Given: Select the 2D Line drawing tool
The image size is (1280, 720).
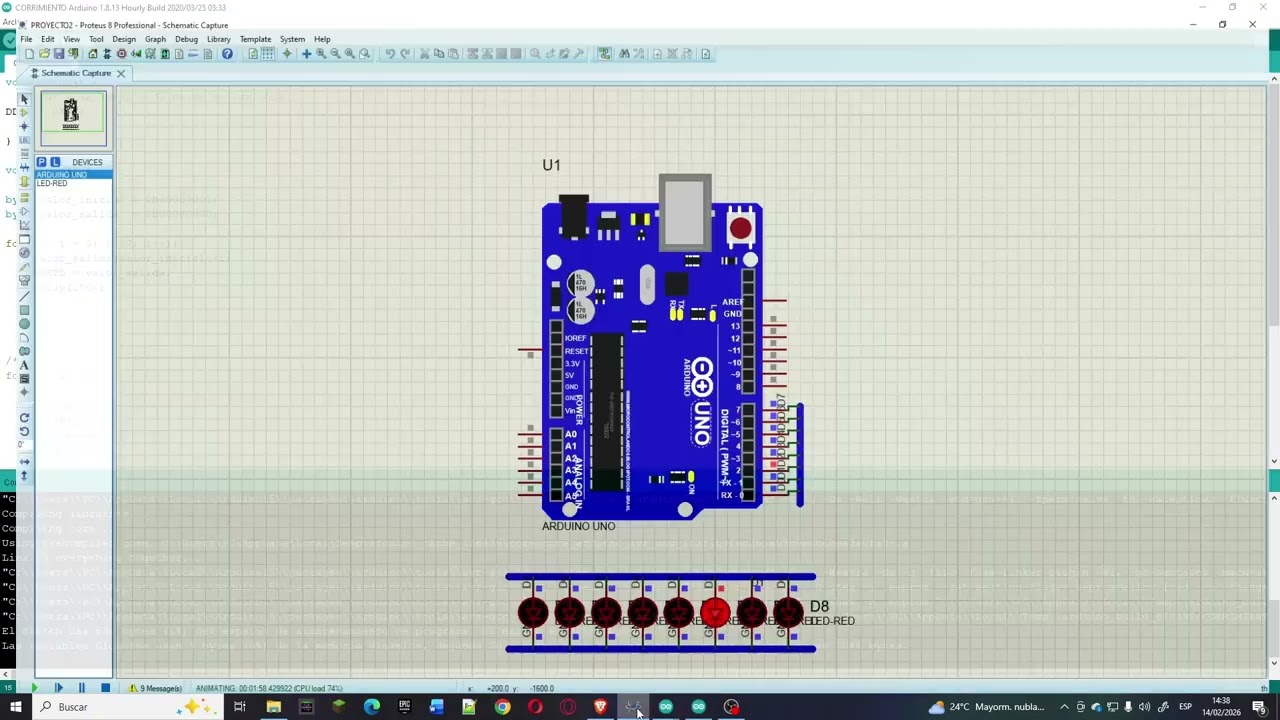Looking at the screenshot, I should pos(24,296).
